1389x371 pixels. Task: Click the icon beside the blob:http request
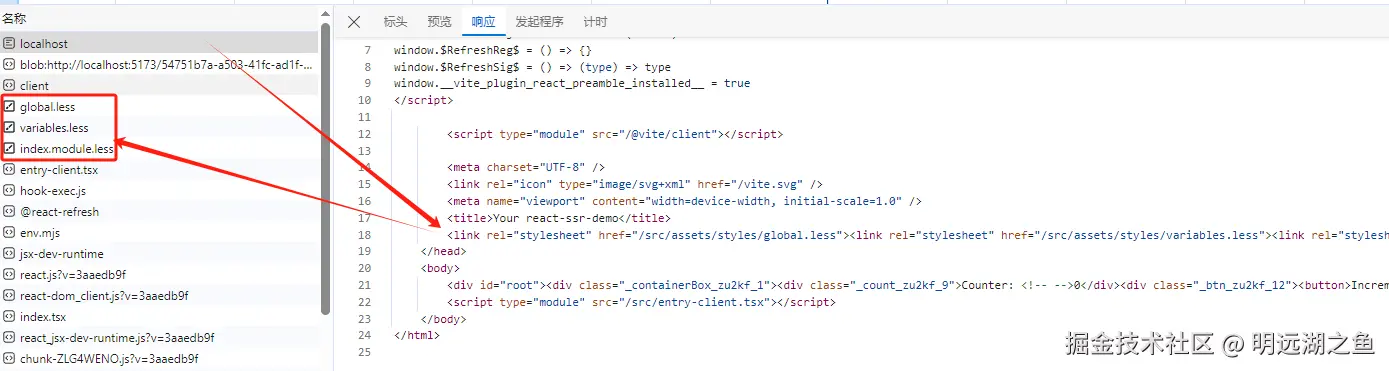pos(9,65)
